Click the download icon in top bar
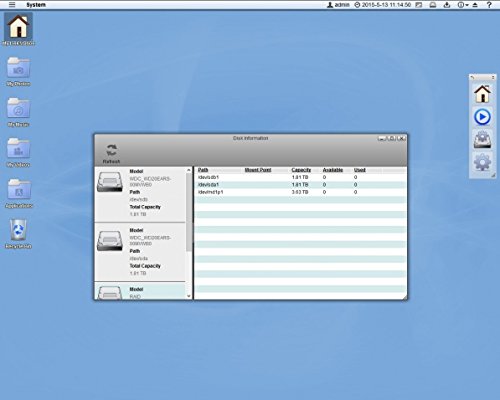This screenshot has height=400, width=500. pyautogui.click(x=447, y=5)
